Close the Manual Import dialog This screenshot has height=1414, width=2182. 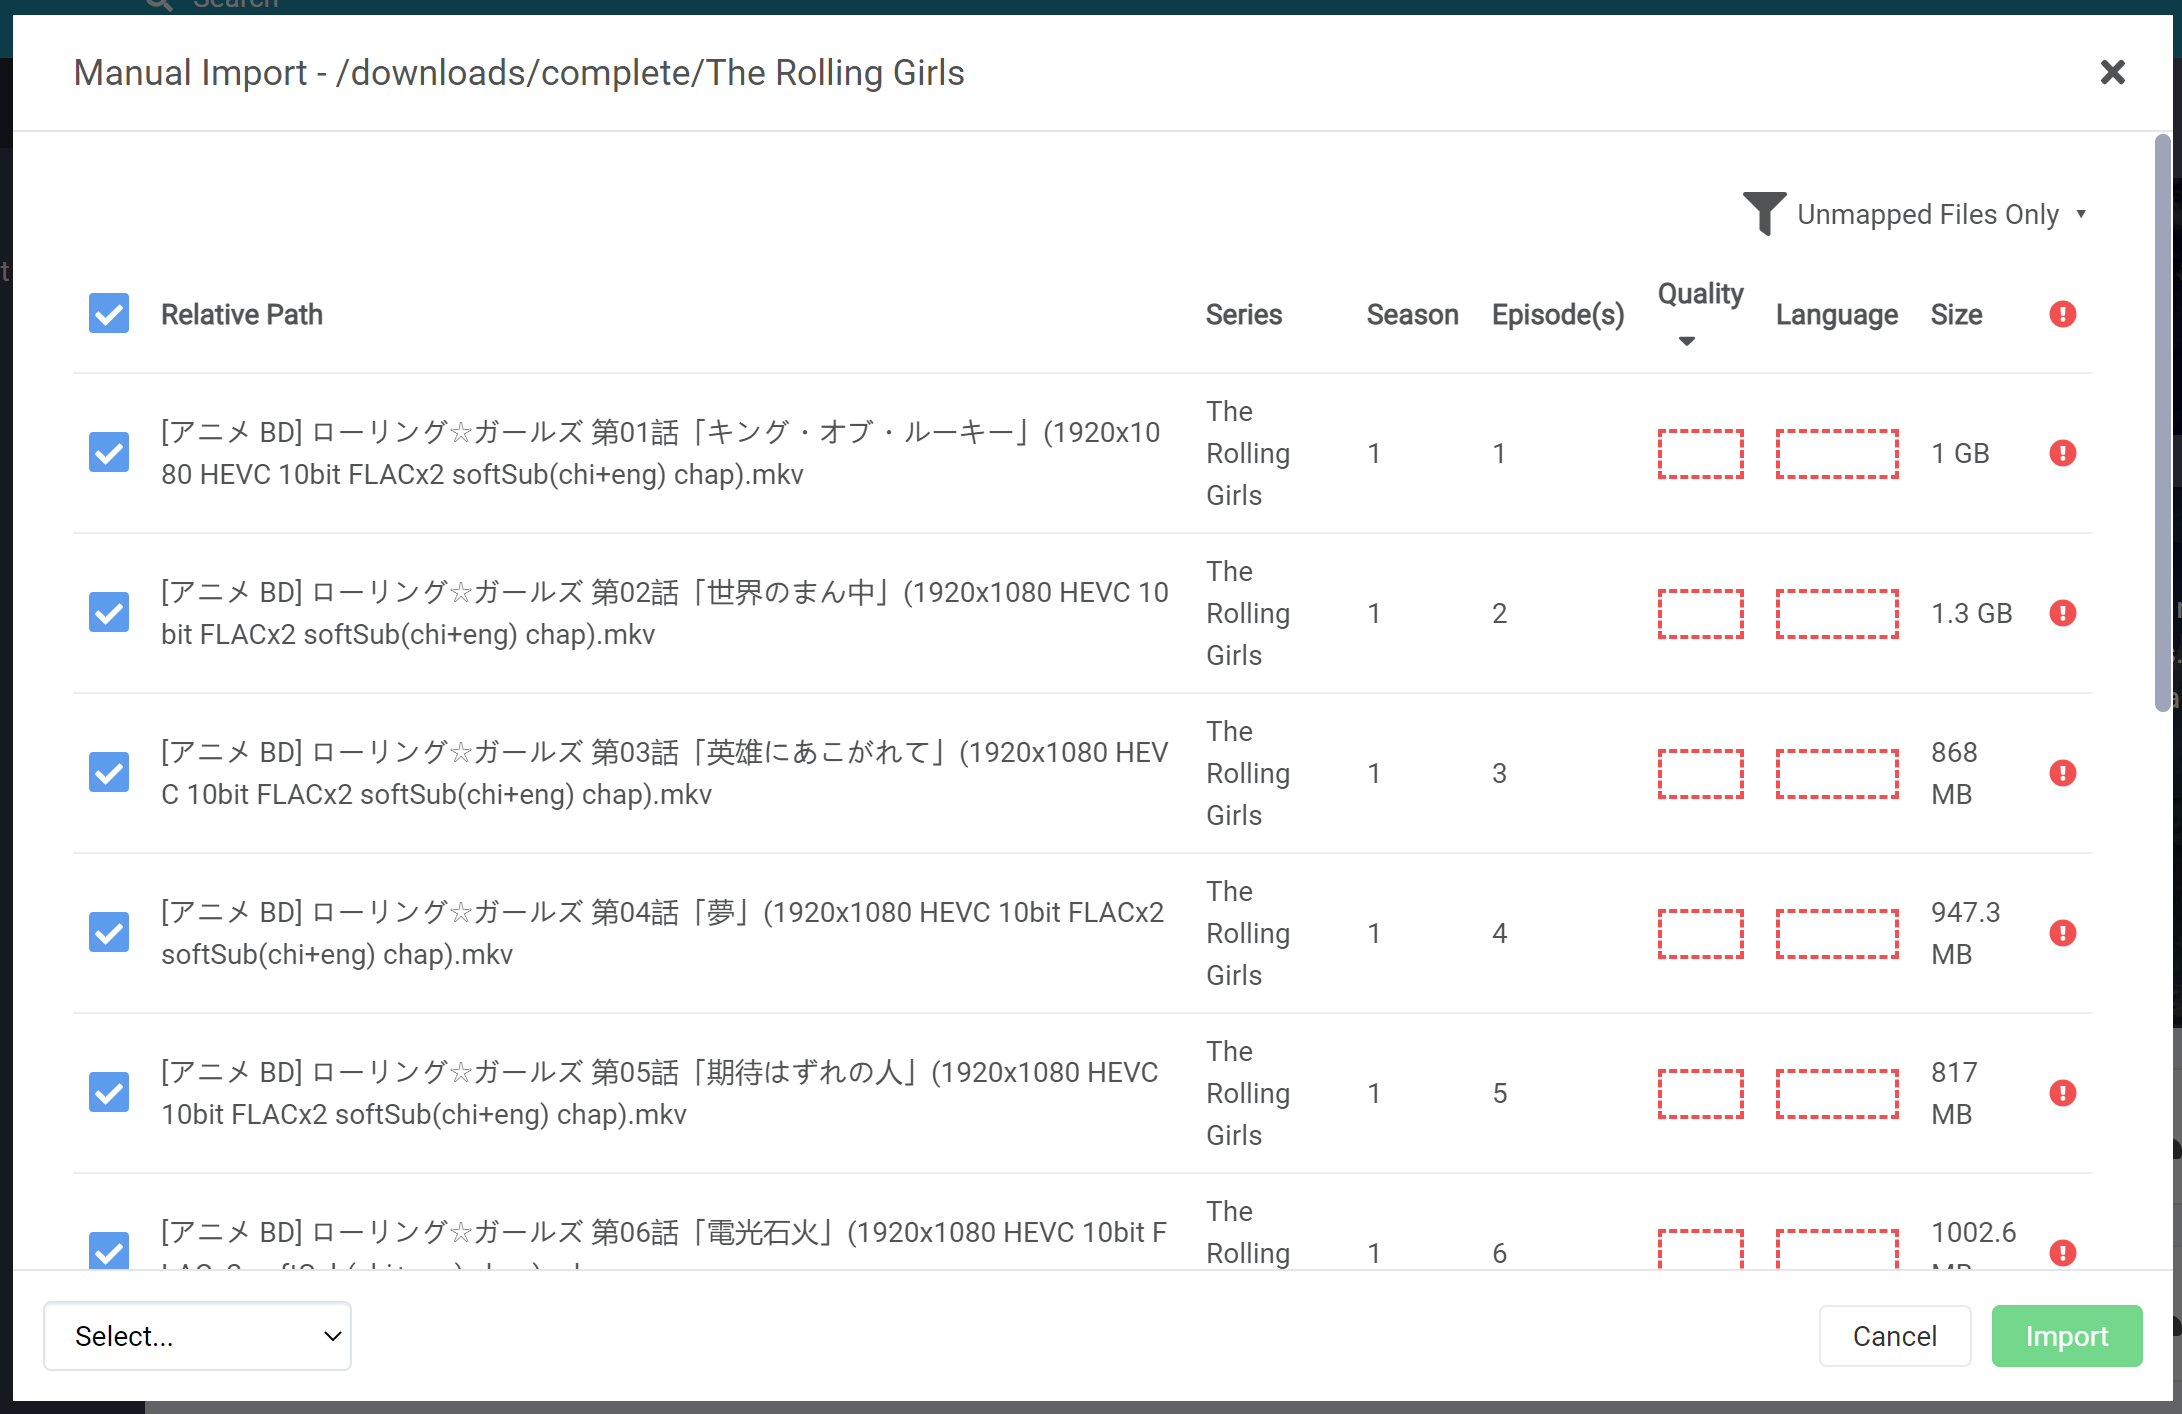coord(2112,72)
